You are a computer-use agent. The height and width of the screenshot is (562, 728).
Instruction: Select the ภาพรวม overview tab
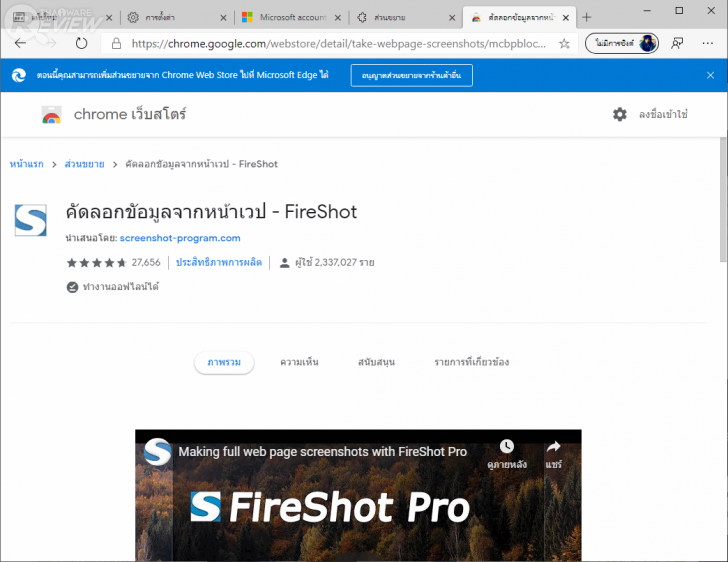tap(224, 362)
